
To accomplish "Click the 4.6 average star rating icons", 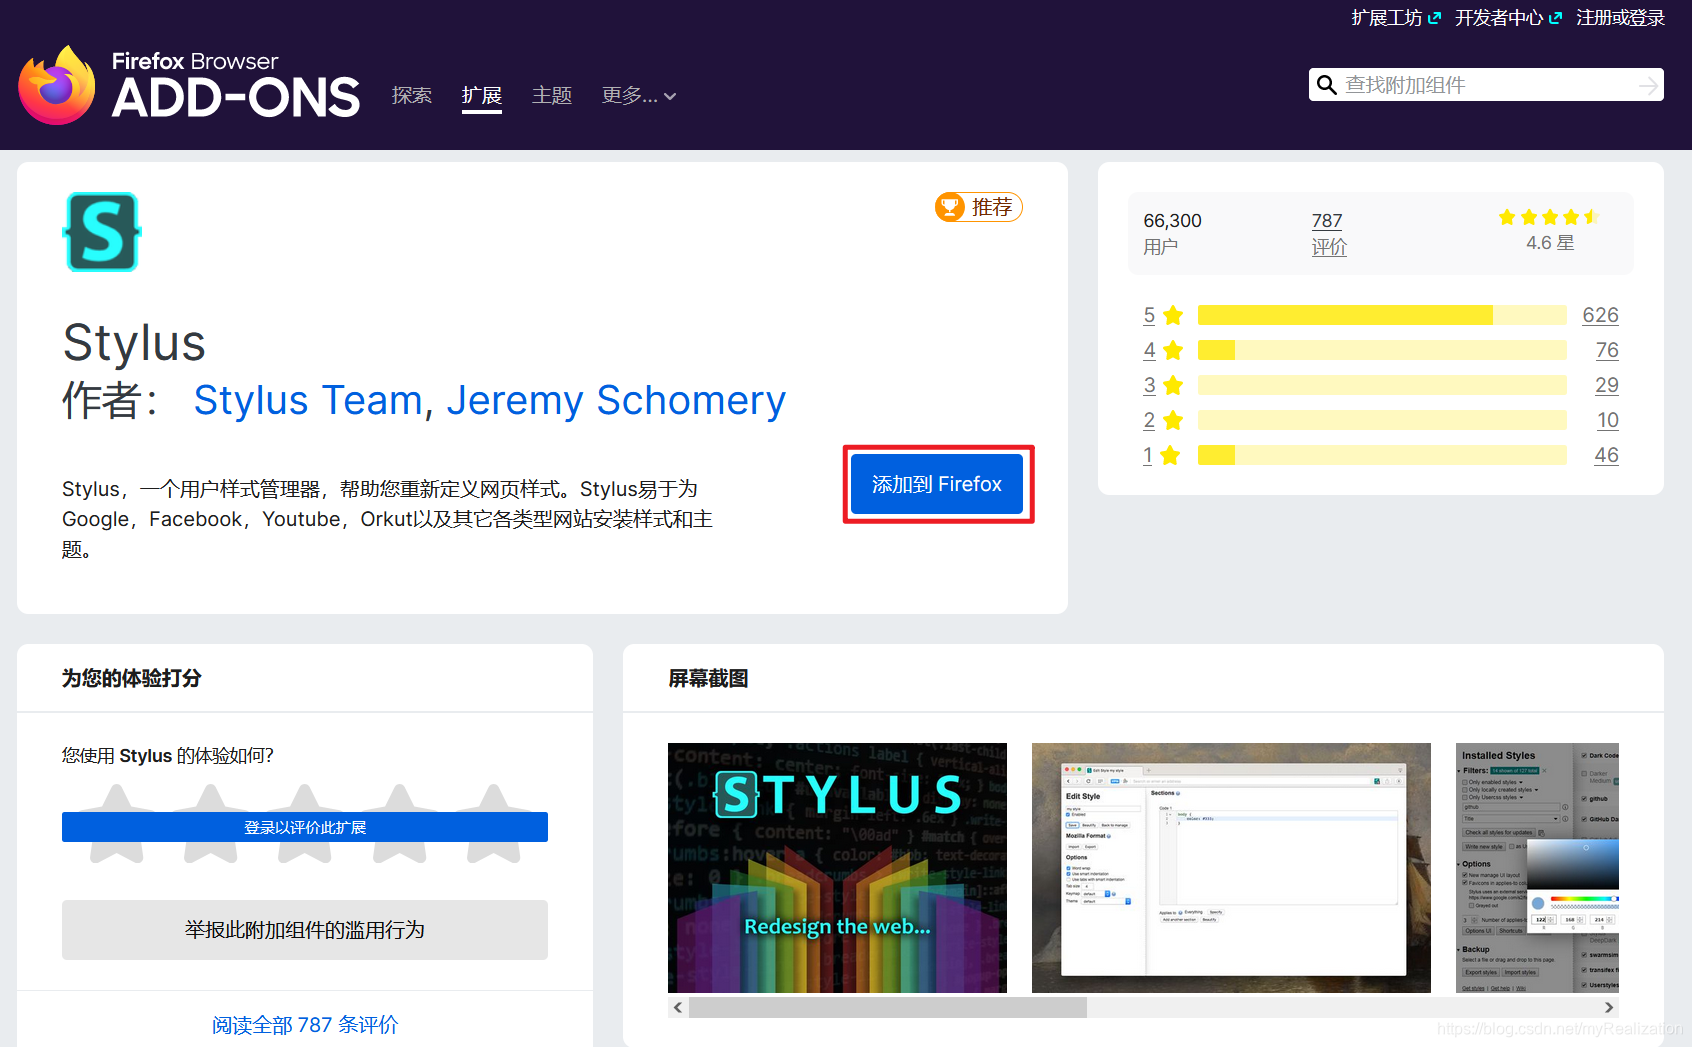I will 1549,217.
